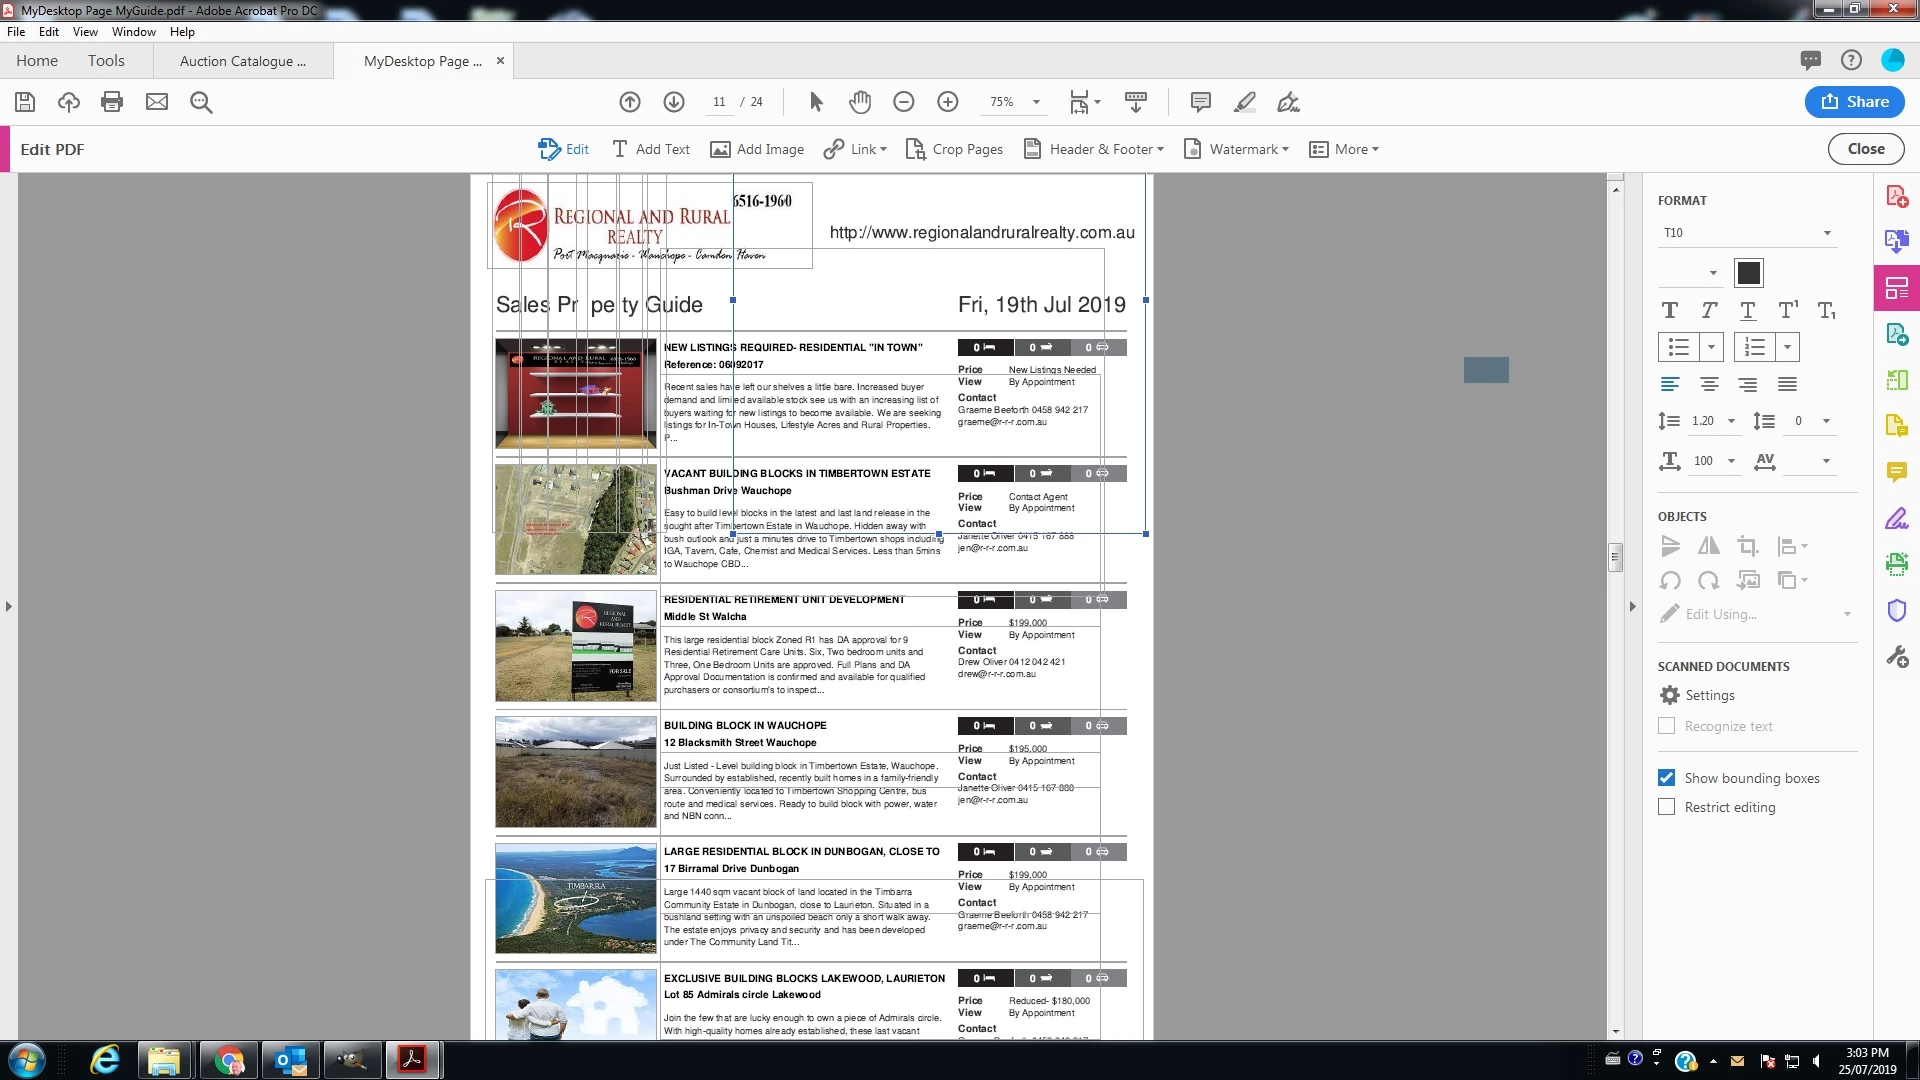Click the Zoom in plus icon
The width and height of the screenshot is (1920, 1080).
click(947, 102)
